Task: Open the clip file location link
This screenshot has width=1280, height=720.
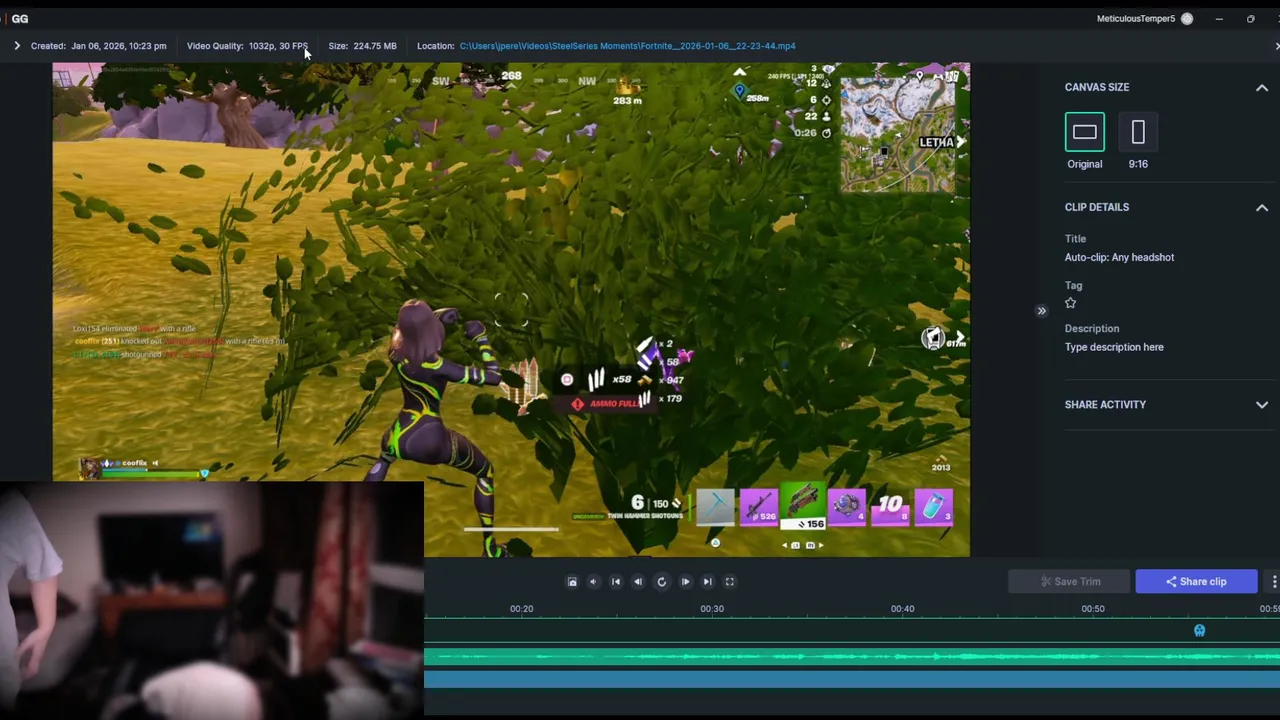Action: (627, 46)
